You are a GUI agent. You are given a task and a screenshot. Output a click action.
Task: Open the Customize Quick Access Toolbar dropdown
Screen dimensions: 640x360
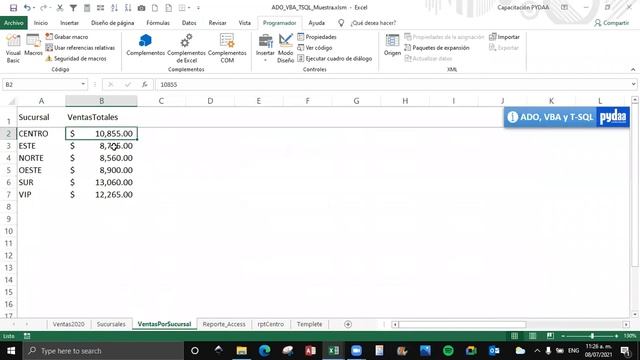point(198,8)
